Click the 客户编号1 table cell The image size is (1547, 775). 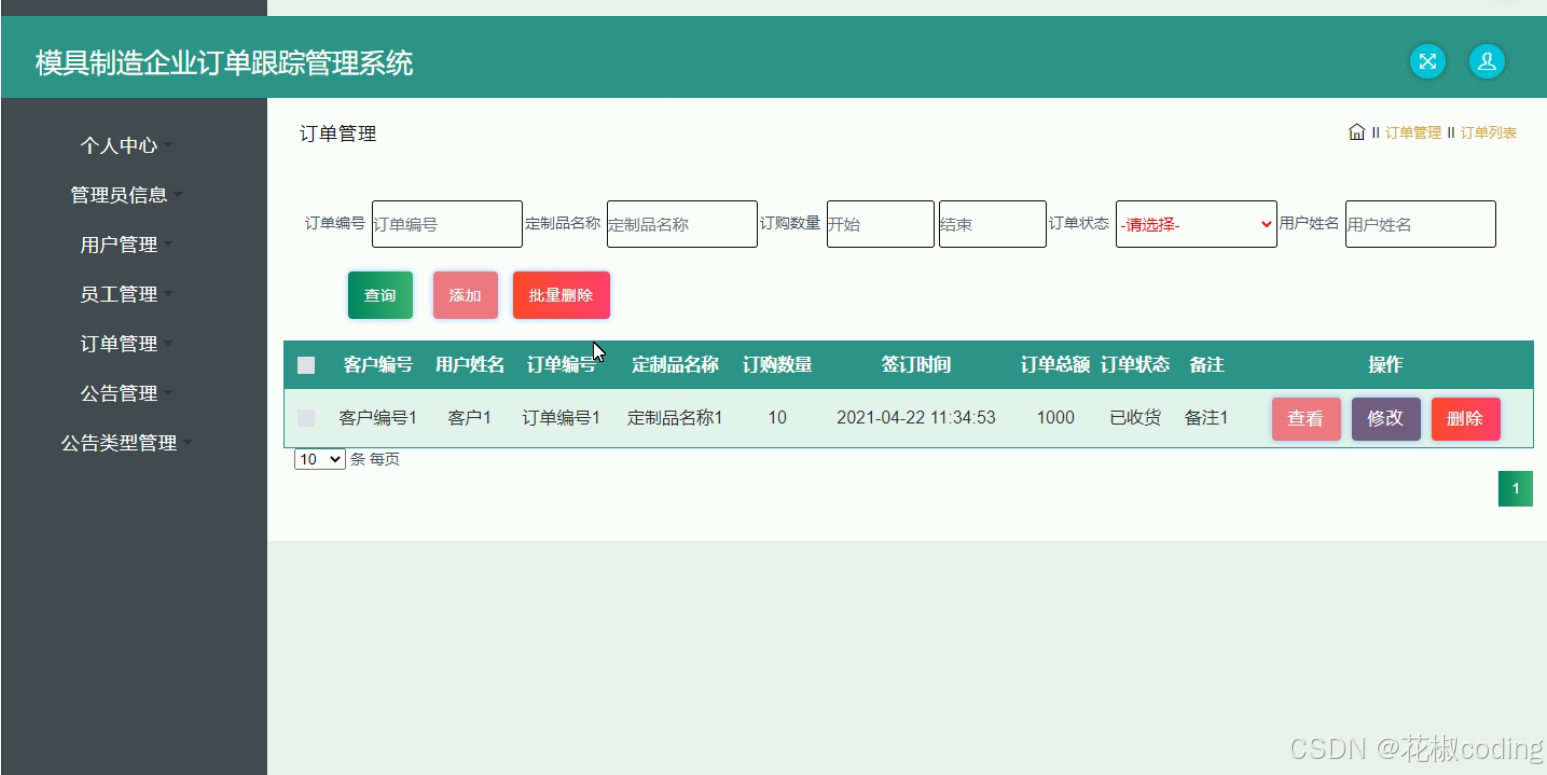378,418
